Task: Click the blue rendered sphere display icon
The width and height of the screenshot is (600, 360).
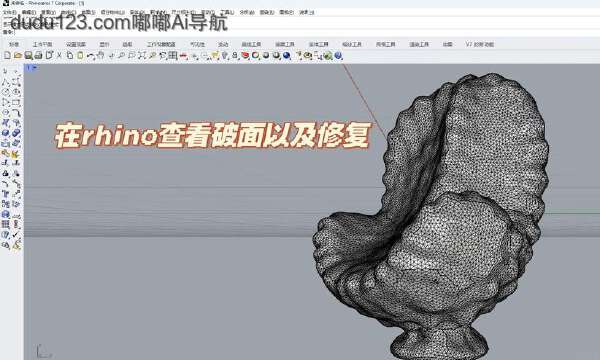Action: tap(287, 56)
